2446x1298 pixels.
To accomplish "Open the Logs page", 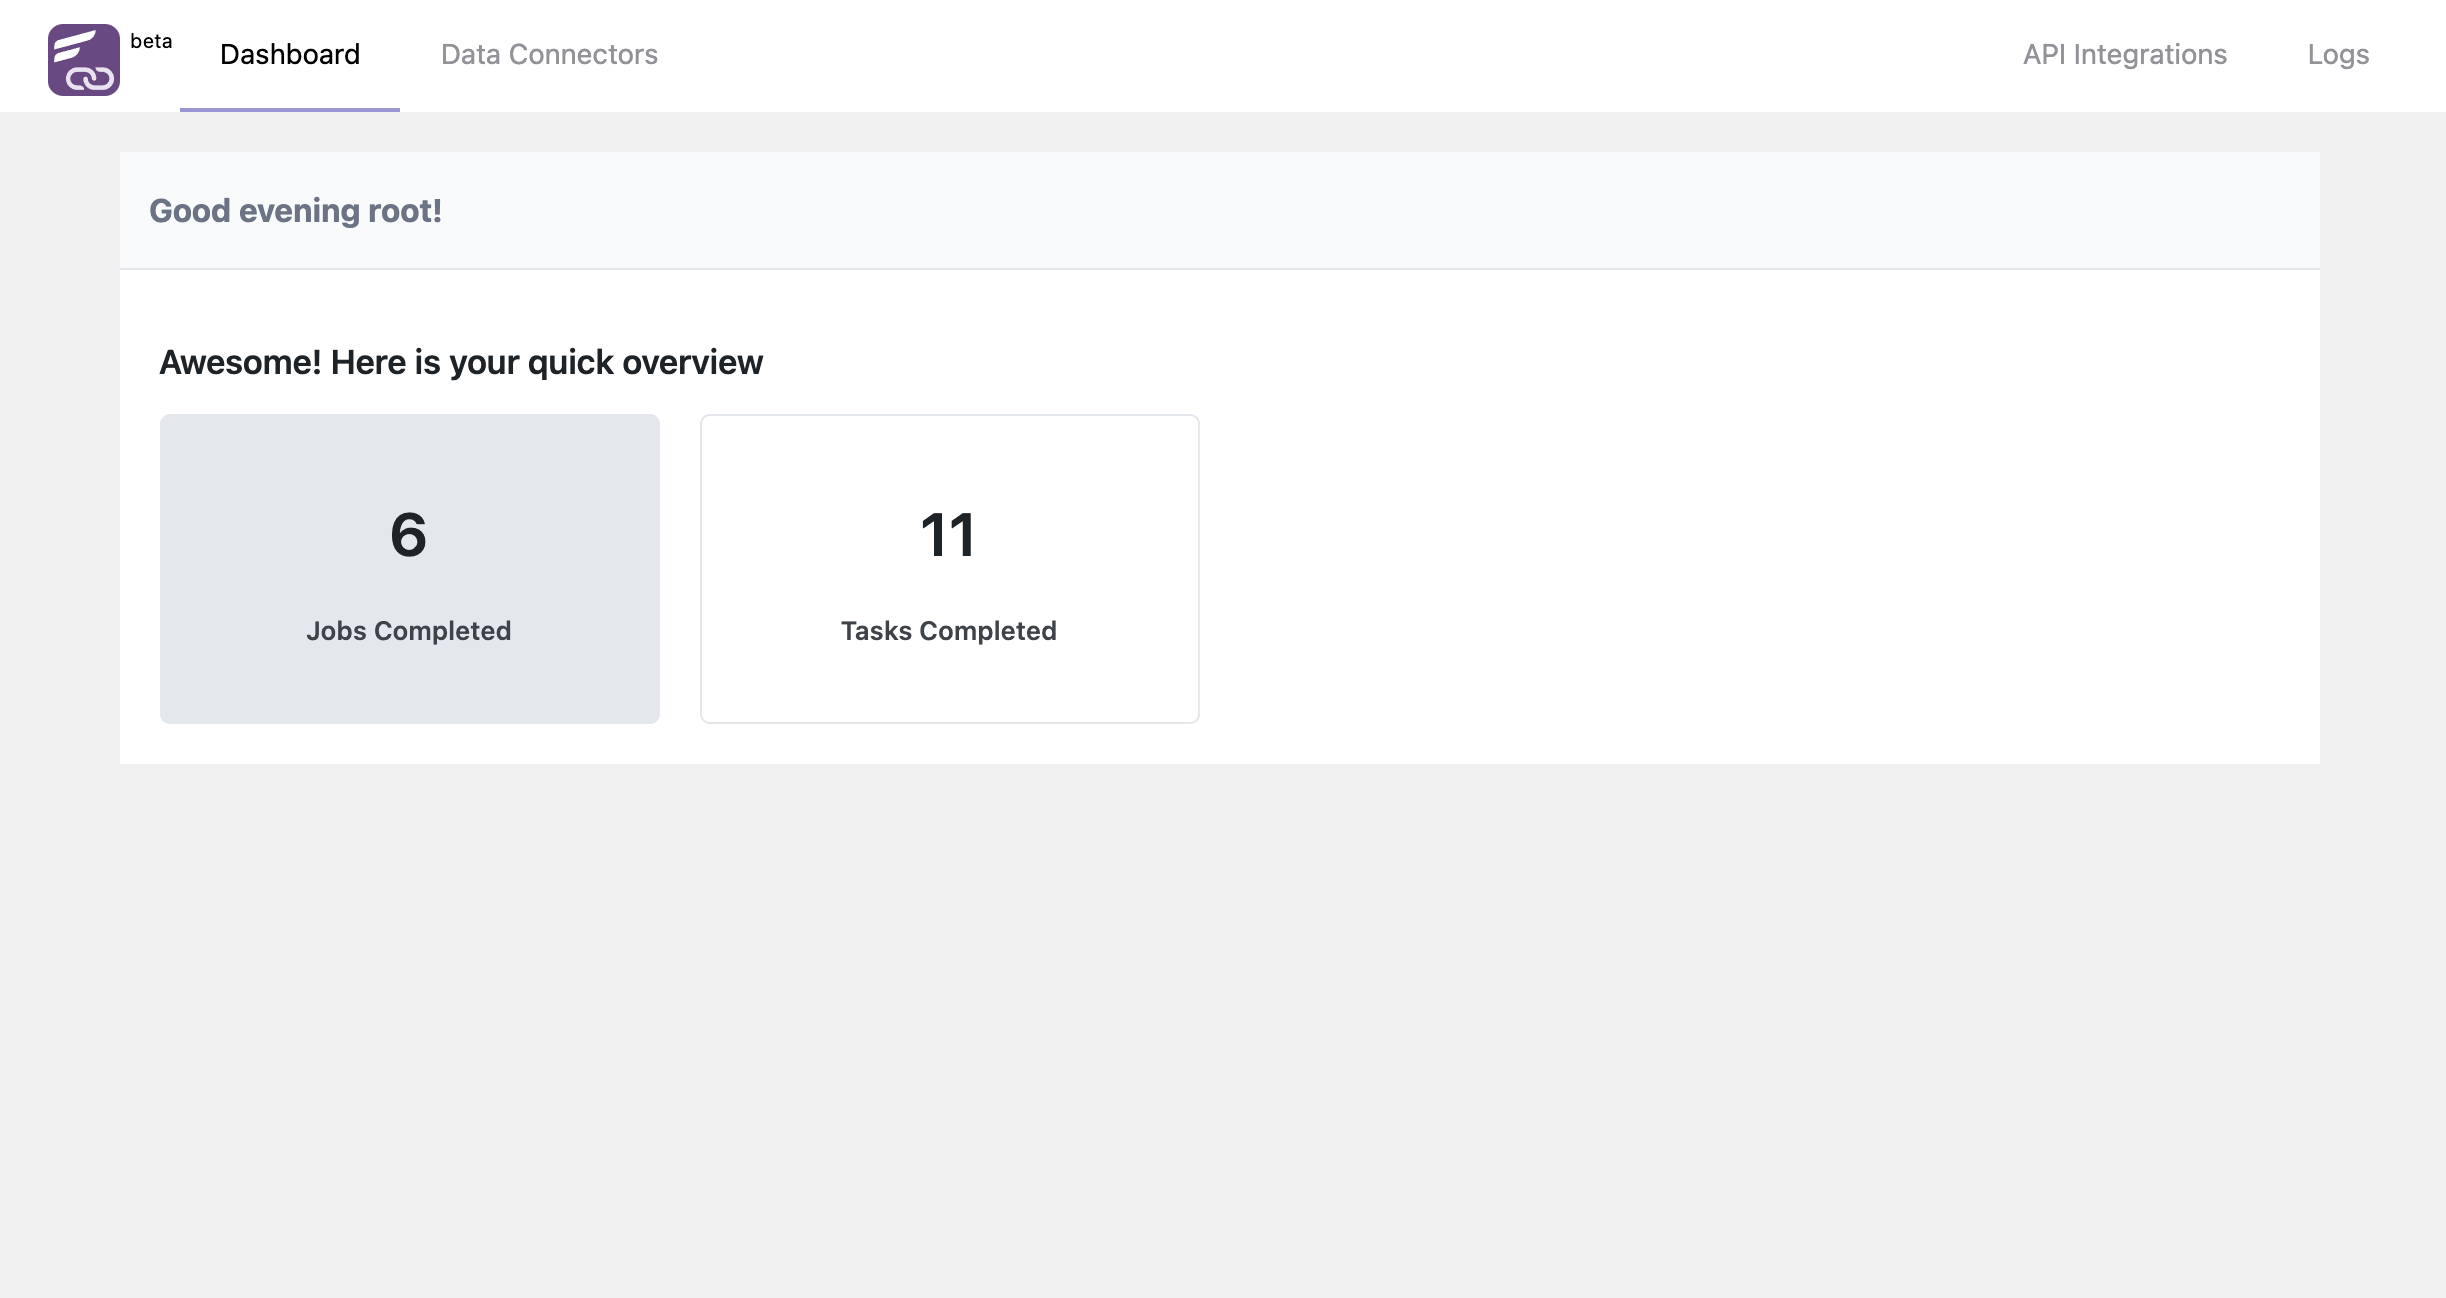I will click(2338, 55).
